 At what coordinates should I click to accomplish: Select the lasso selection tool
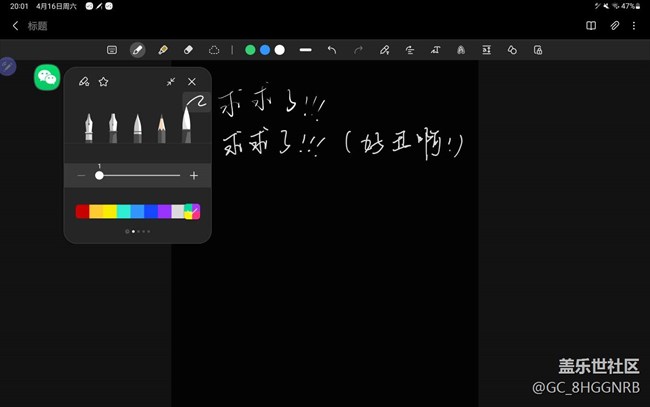214,49
